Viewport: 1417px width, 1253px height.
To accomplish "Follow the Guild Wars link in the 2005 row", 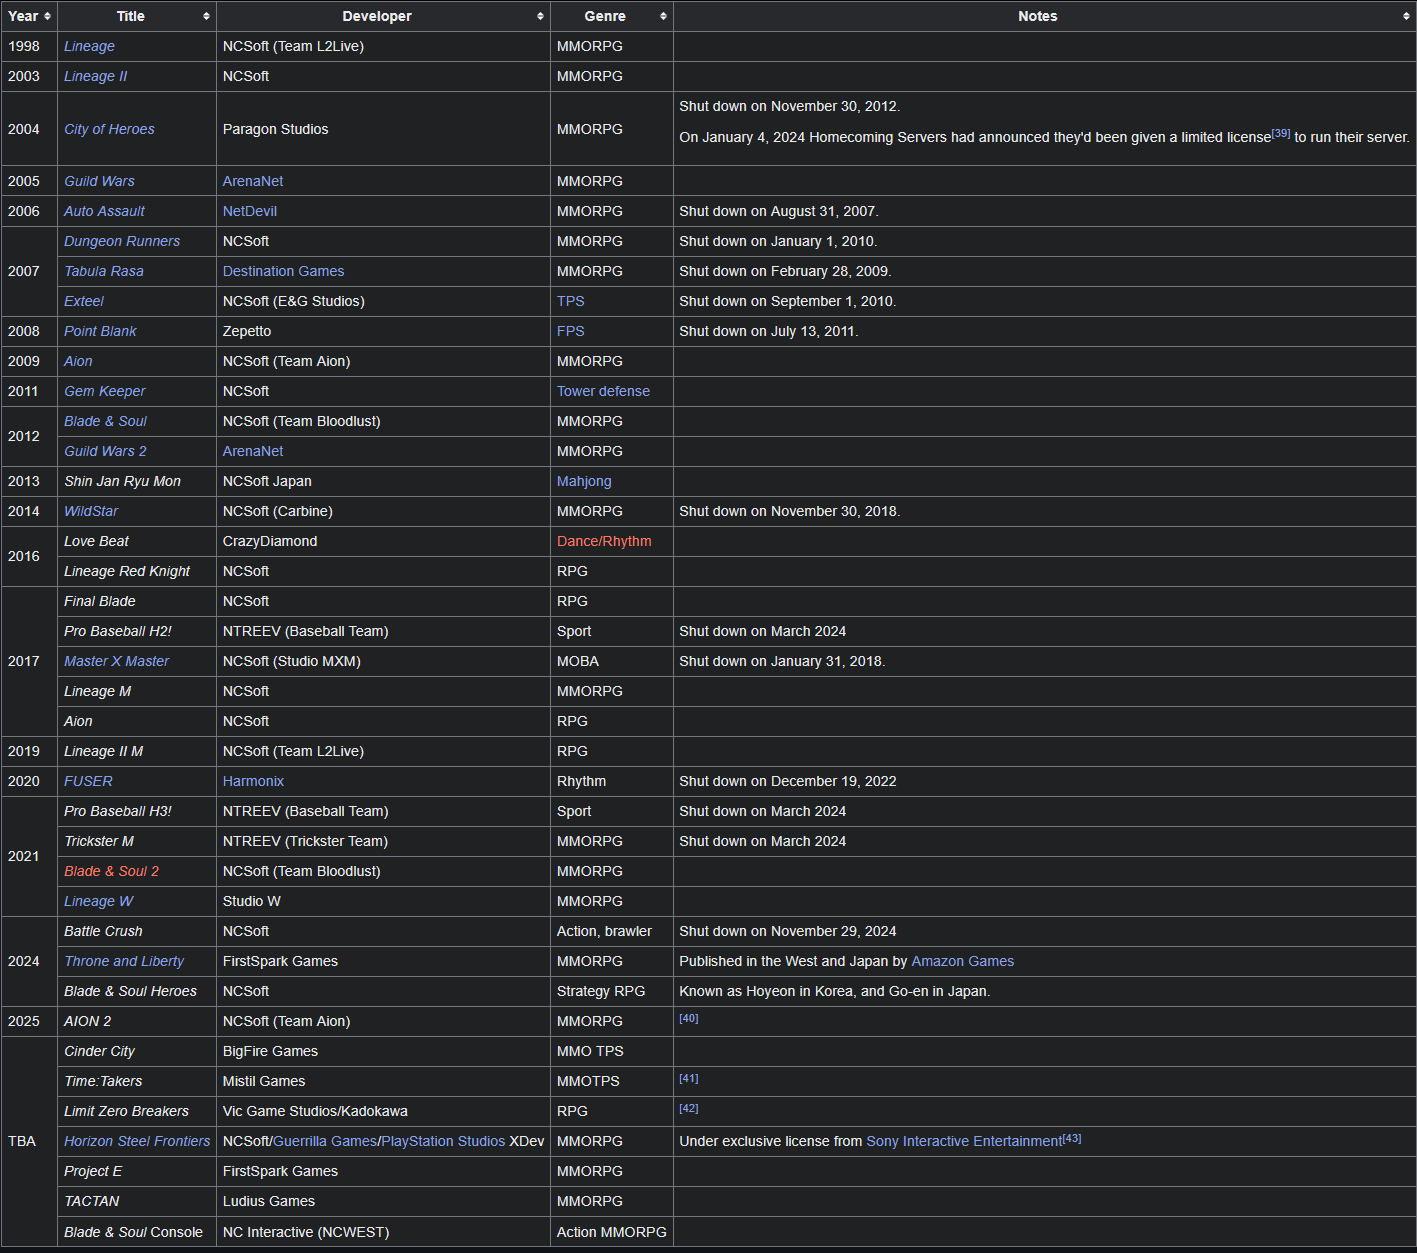I will click(x=99, y=181).
